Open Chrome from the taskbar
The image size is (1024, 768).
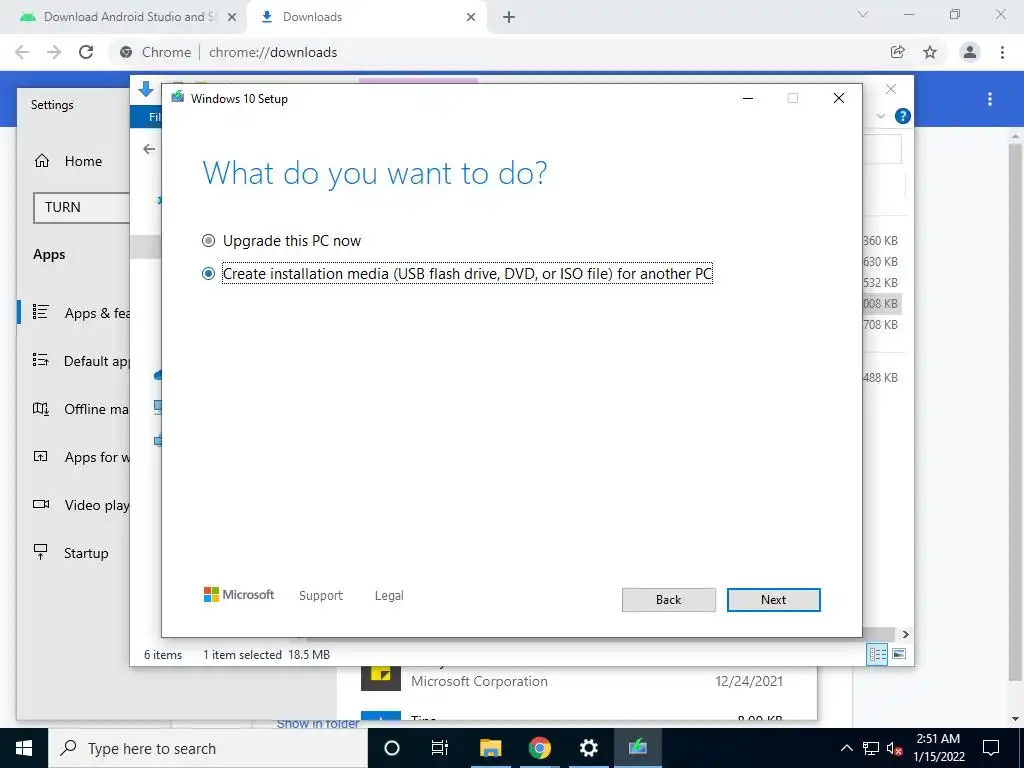pyautogui.click(x=539, y=748)
